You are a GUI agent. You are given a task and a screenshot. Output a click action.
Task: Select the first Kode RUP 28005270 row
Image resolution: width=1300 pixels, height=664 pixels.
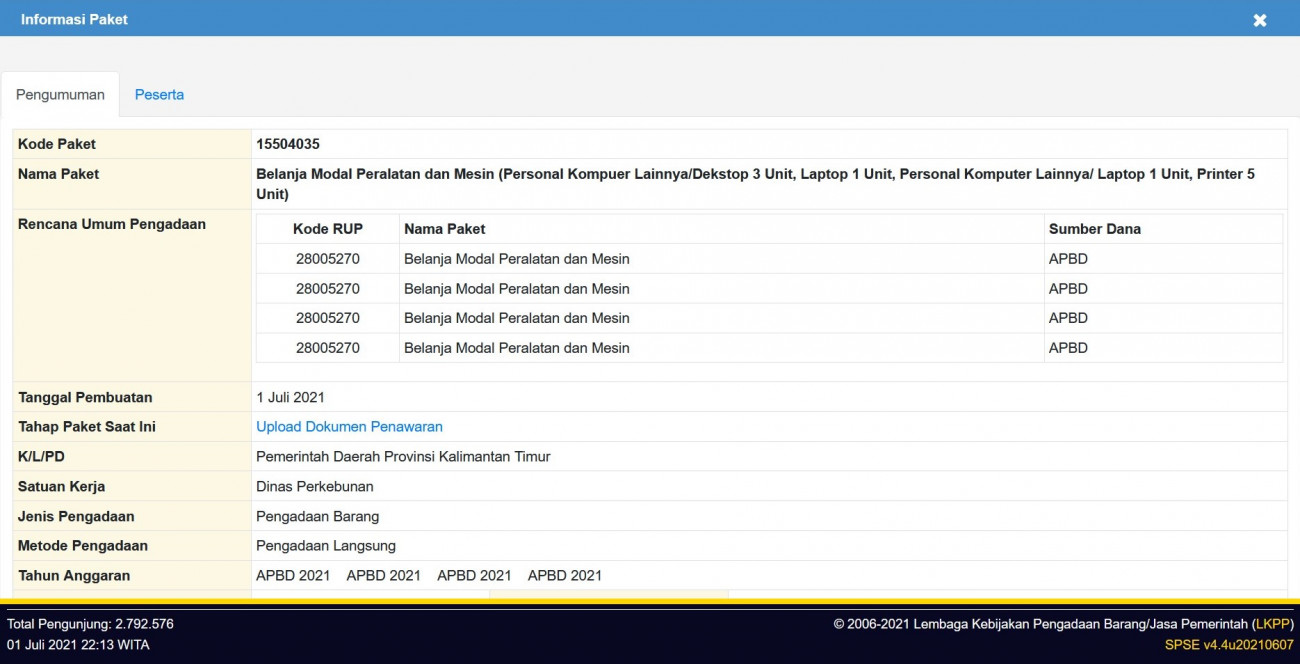click(328, 258)
